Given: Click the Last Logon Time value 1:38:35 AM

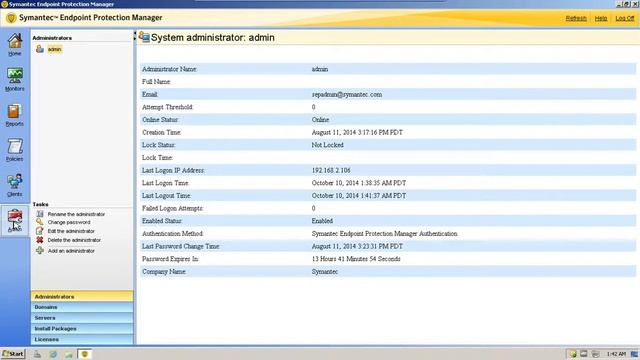Looking at the screenshot, I should [x=359, y=183].
